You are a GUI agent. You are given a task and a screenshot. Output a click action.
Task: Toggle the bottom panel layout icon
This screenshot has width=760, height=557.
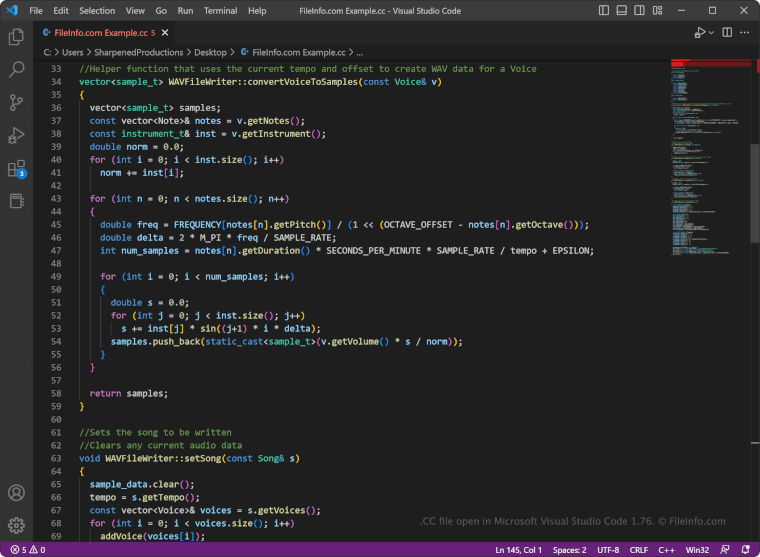621,10
